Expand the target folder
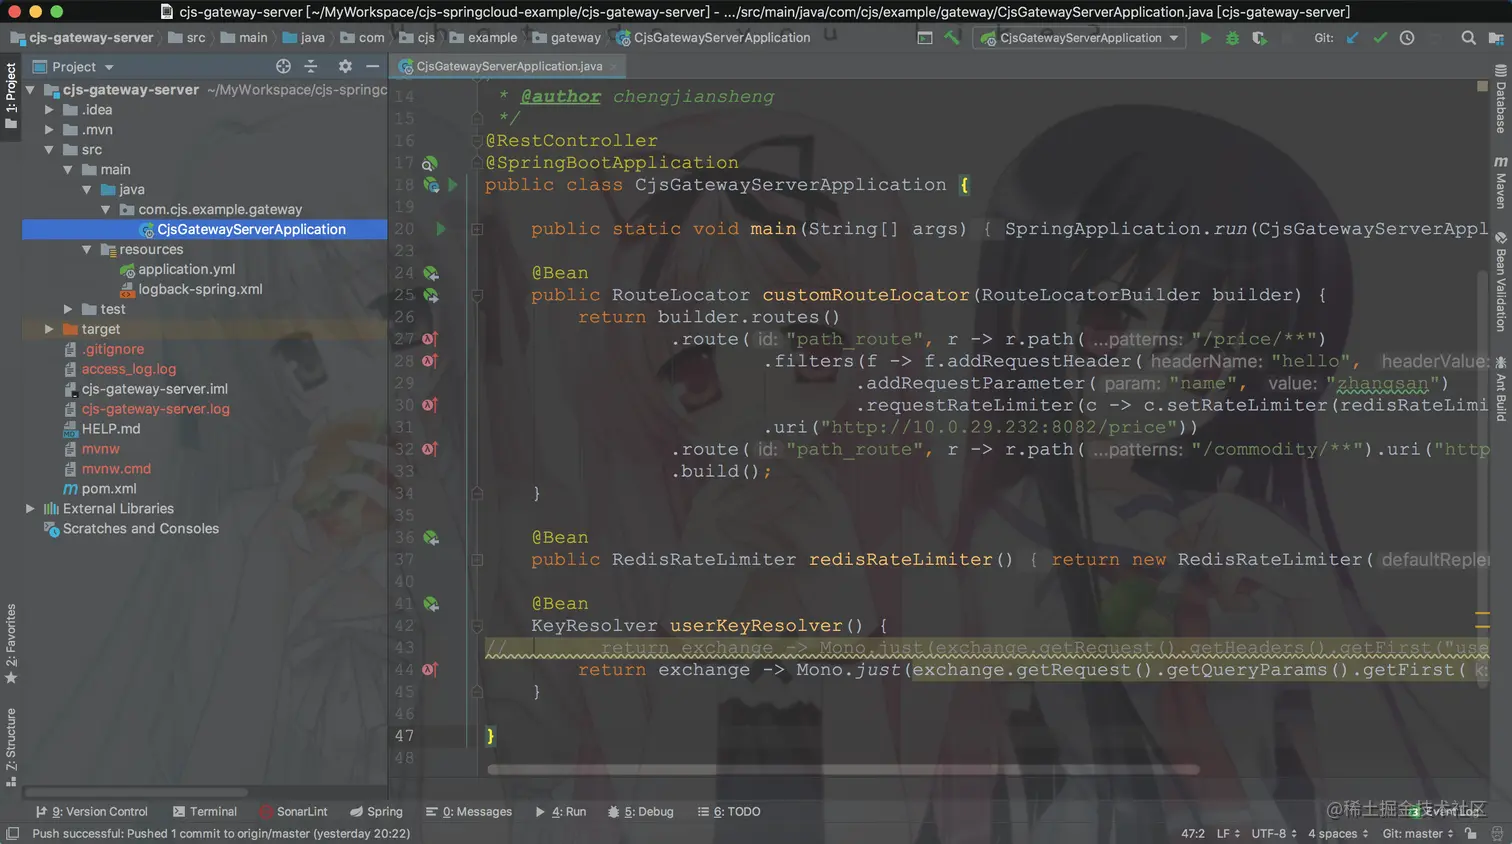Screen dimensions: 1512x844 [x=49, y=329]
